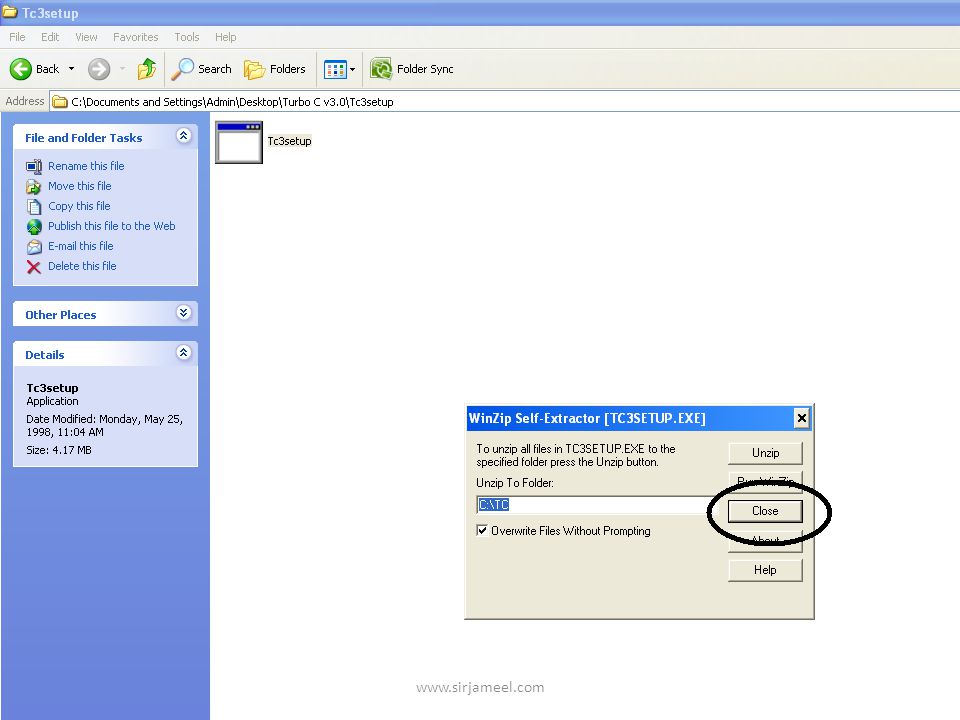Open the Back history dropdown arrow
The width and height of the screenshot is (960, 720).
[x=72, y=69]
